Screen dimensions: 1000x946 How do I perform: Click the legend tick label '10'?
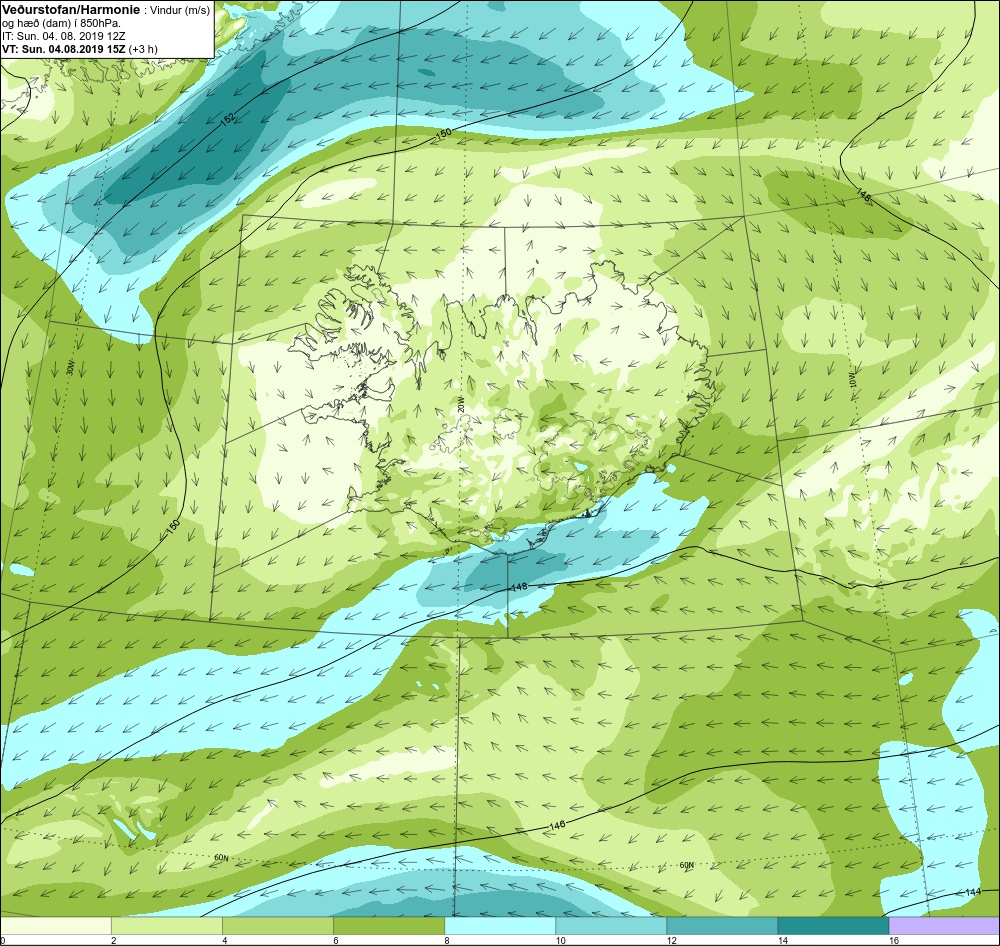559,940
